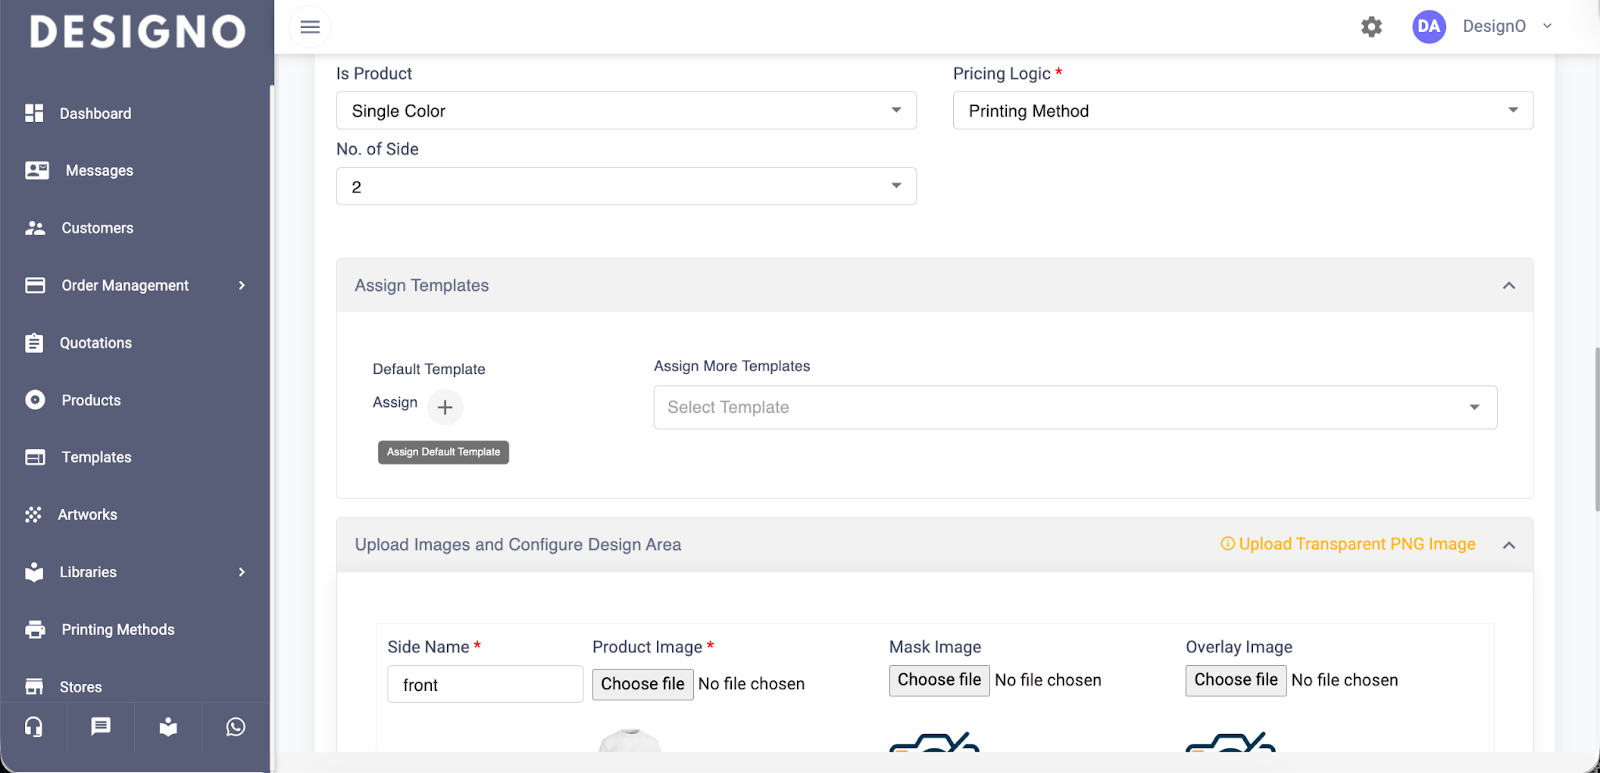Collapse the Upload Images and Configure Design Area section
Image resolution: width=1600 pixels, height=773 pixels.
coord(1508,545)
